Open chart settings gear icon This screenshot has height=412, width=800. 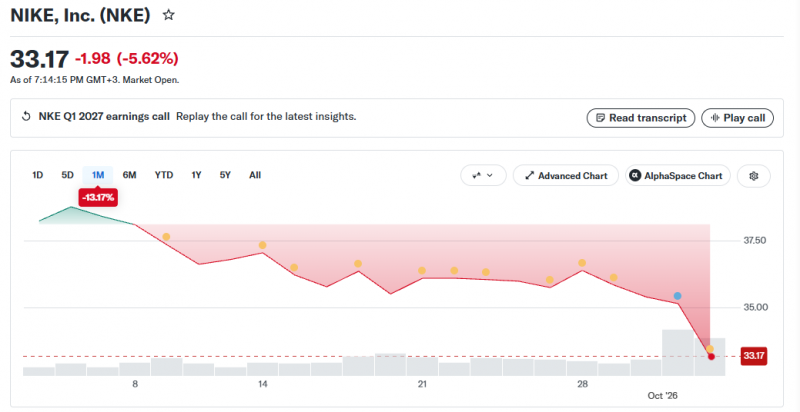click(754, 176)
